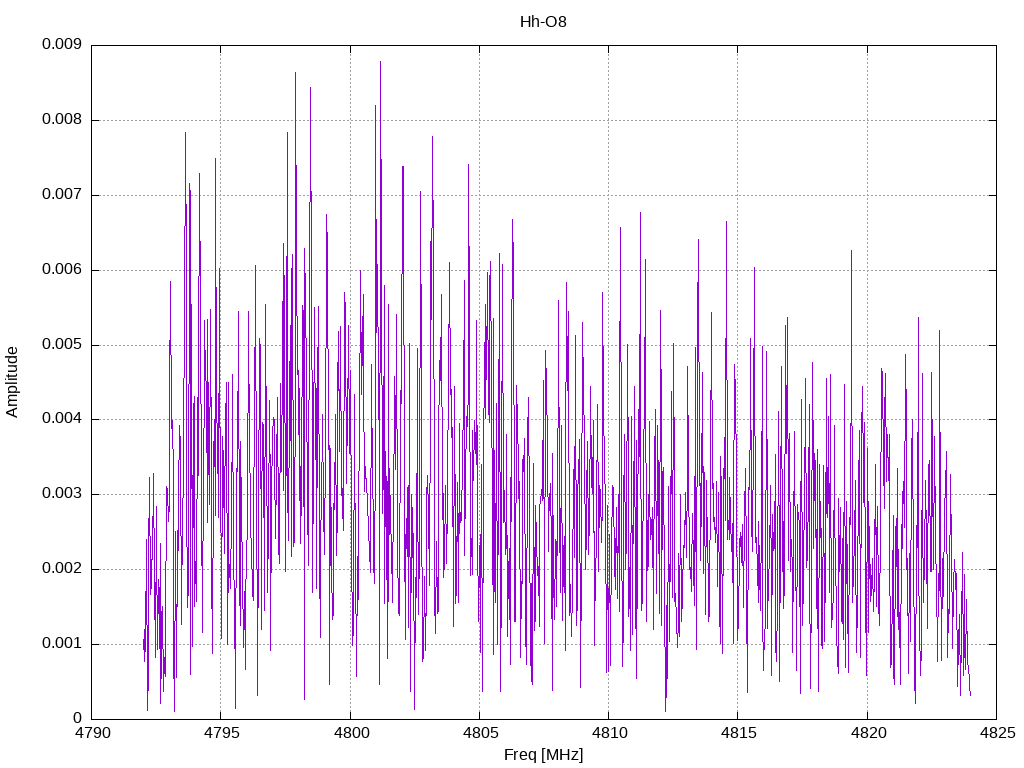Click the Freq [MHz] x-axis label
The width and height of the screenshot is (1024, 768).
[x=543, y=755]
